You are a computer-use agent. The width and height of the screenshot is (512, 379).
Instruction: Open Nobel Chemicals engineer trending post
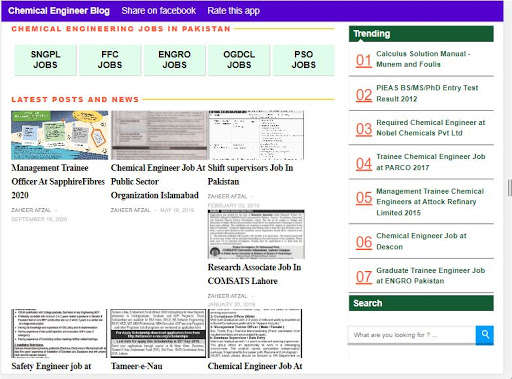pos(431,128)
